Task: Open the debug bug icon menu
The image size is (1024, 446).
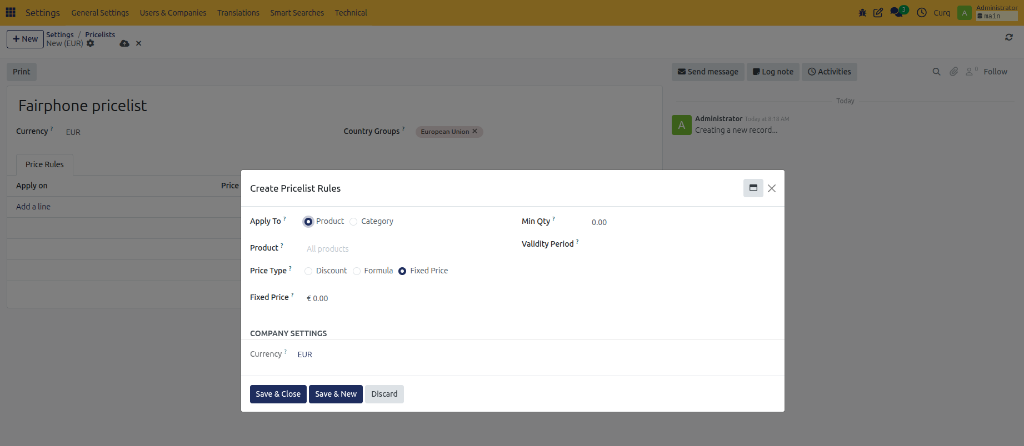Action: [x=863, y=12]
